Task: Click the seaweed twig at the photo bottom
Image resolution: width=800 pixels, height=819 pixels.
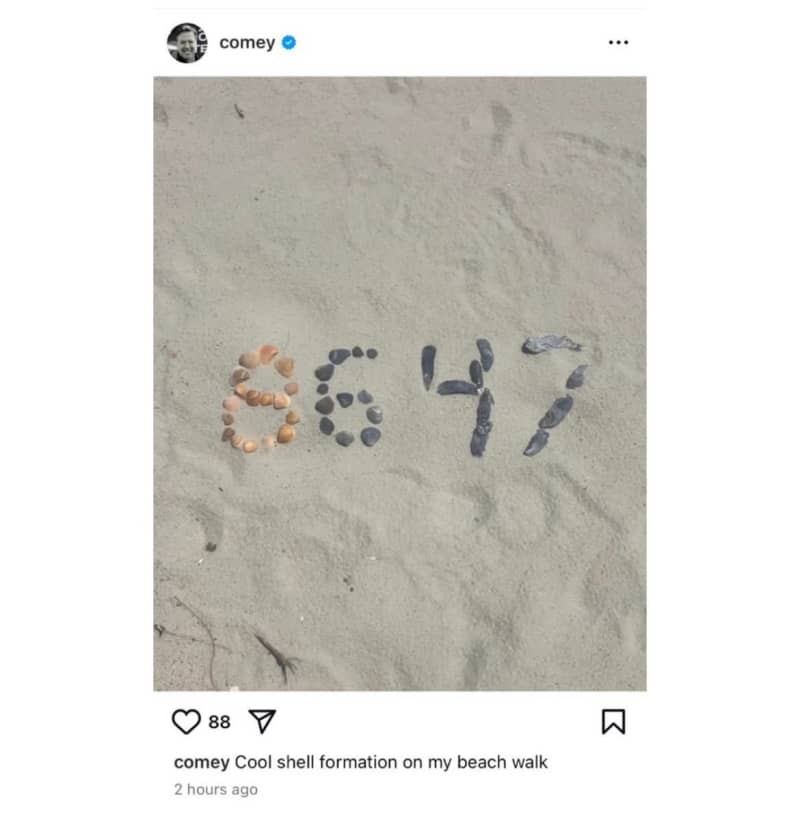Action: (x=277, y=658)
